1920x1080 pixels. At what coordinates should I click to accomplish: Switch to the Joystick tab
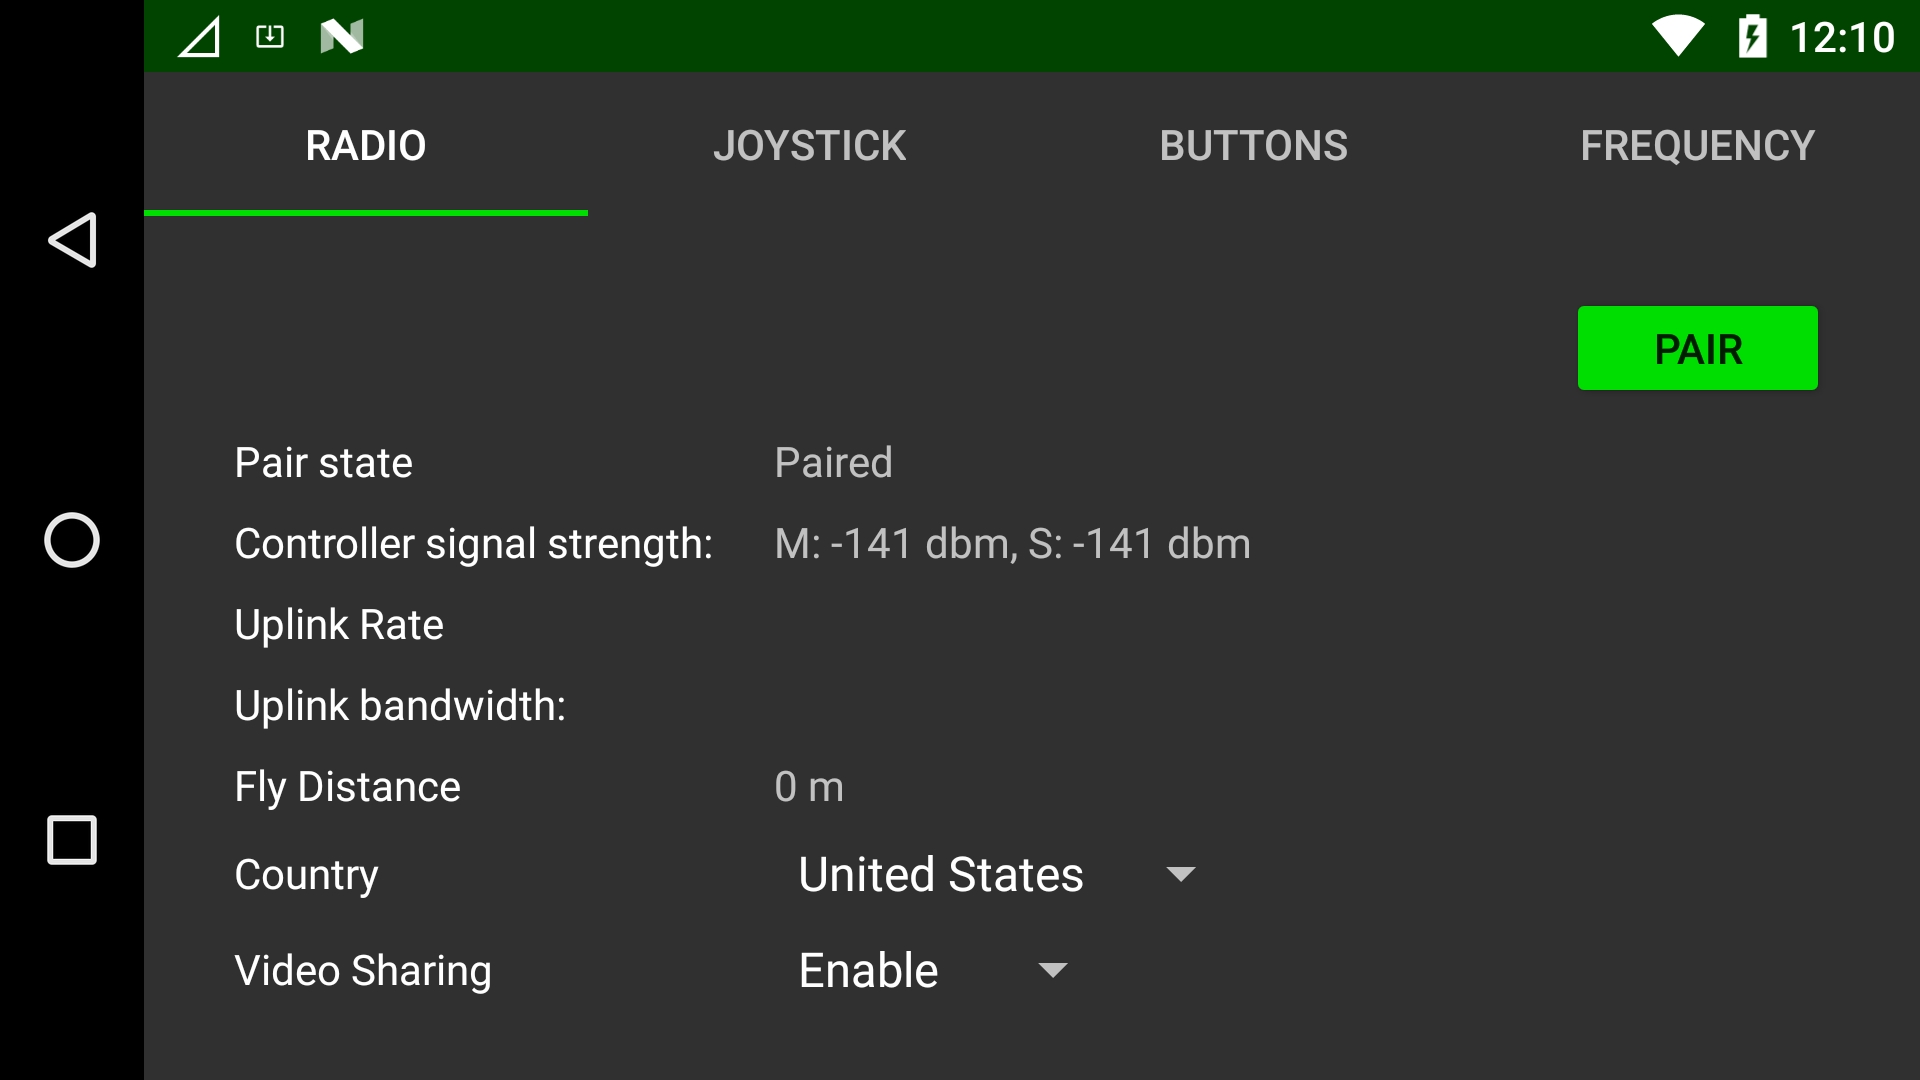click(809, 146)
